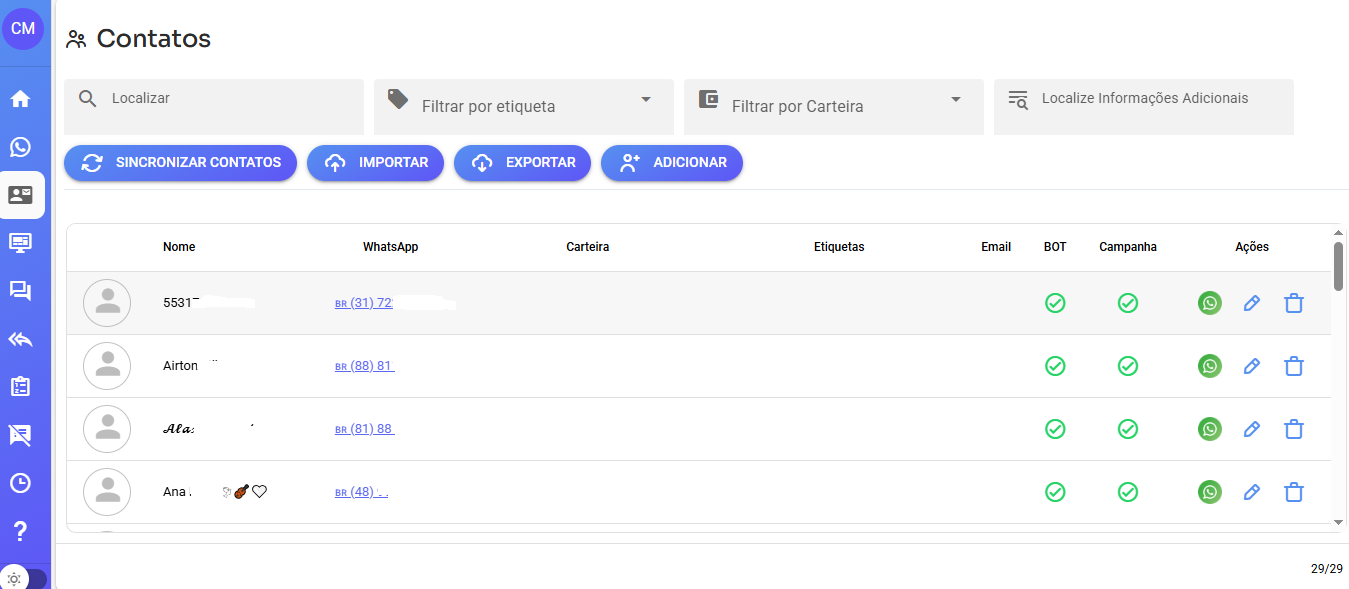This screenshot has height=589, width=1349.
Task: Edit the Ana contact with pencil icon
Action: (x=1251, y=492)
